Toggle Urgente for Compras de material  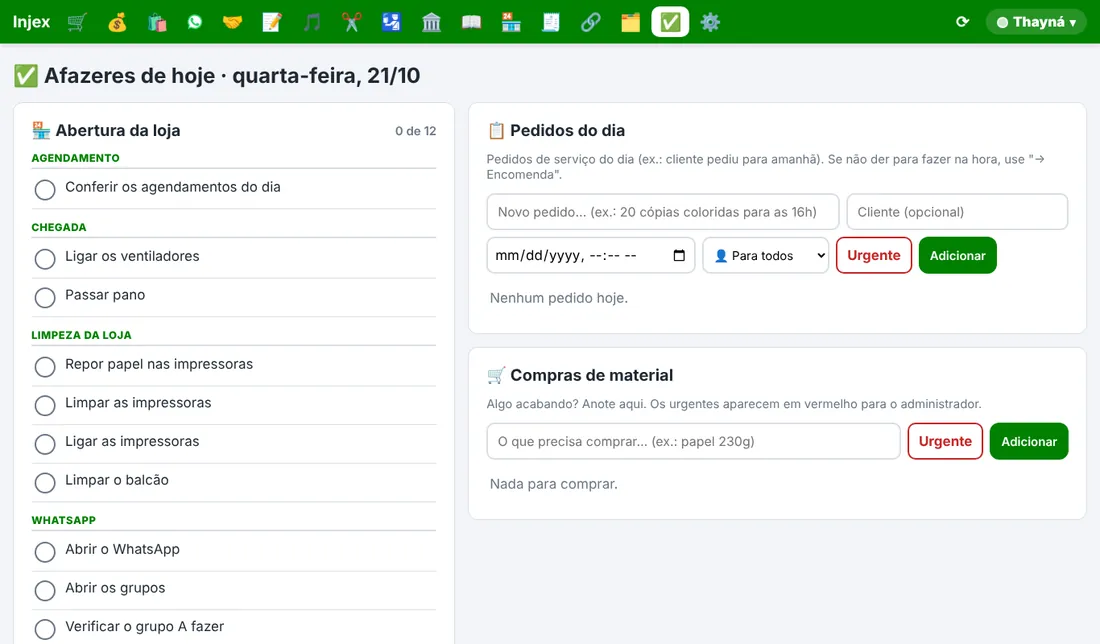click(x=945, y=441)
